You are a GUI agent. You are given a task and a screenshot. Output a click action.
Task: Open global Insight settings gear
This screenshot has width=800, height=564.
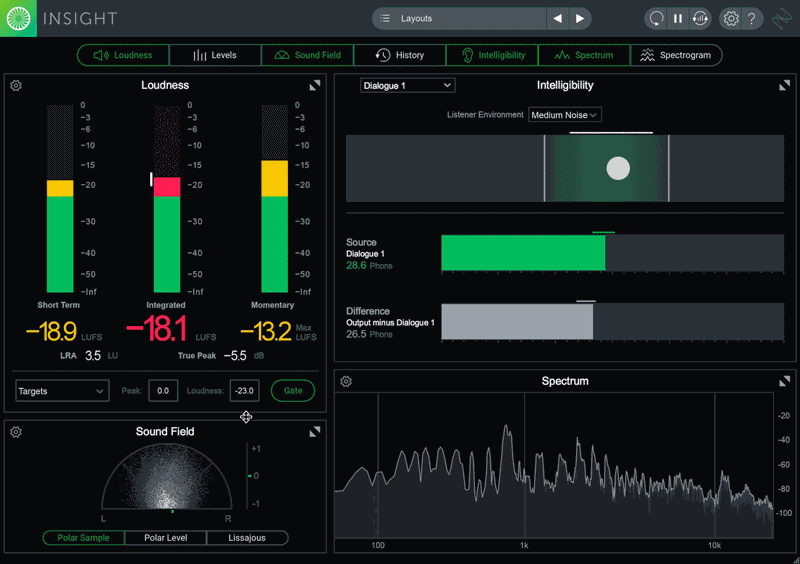coord(731,18)
